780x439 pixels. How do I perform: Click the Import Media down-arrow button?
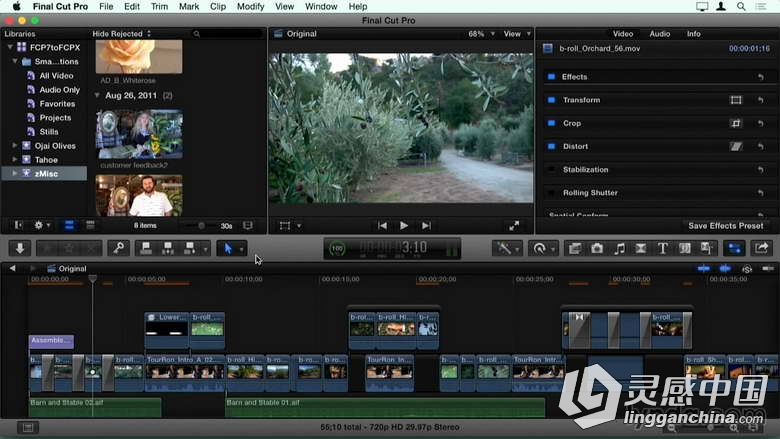click(20, 248)
